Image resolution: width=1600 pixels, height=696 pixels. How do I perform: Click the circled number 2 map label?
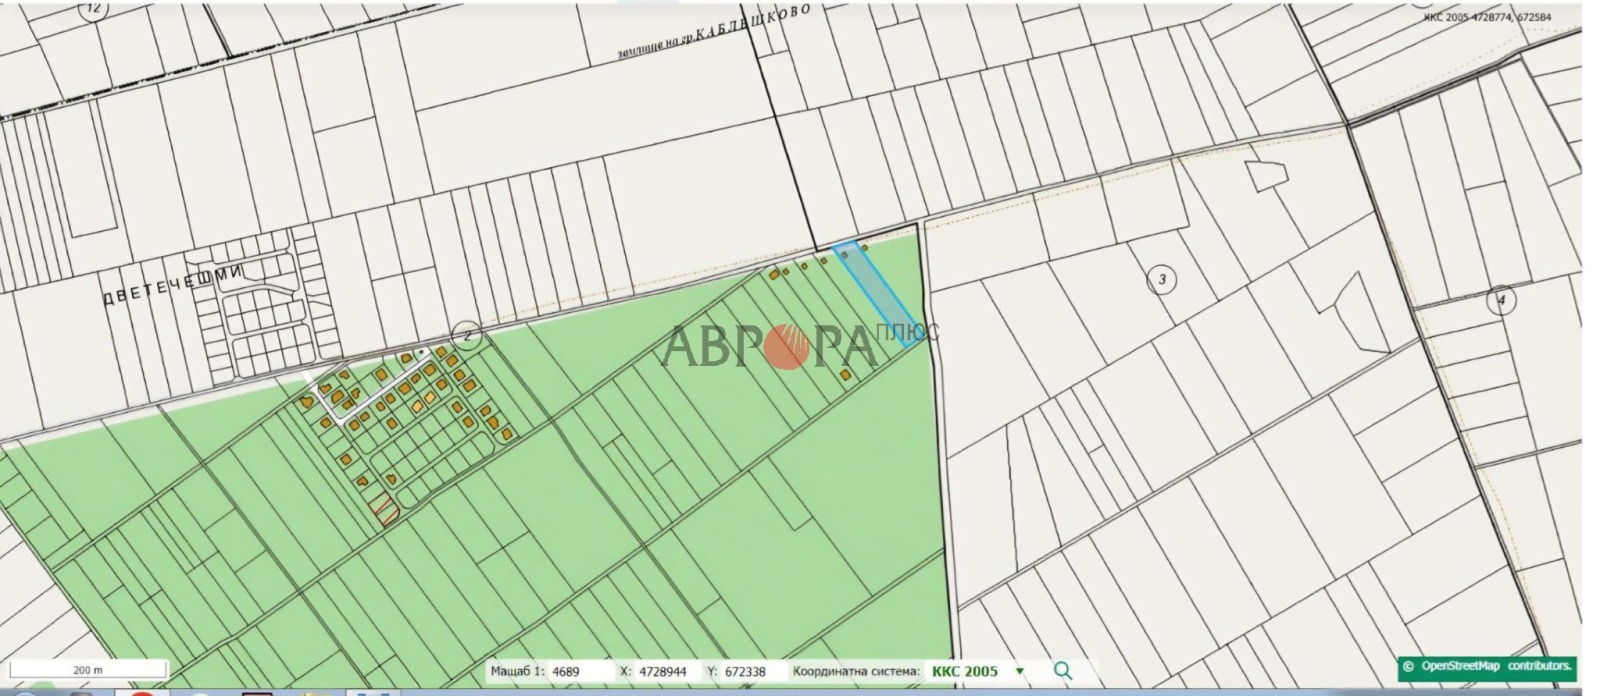(467, 336)
